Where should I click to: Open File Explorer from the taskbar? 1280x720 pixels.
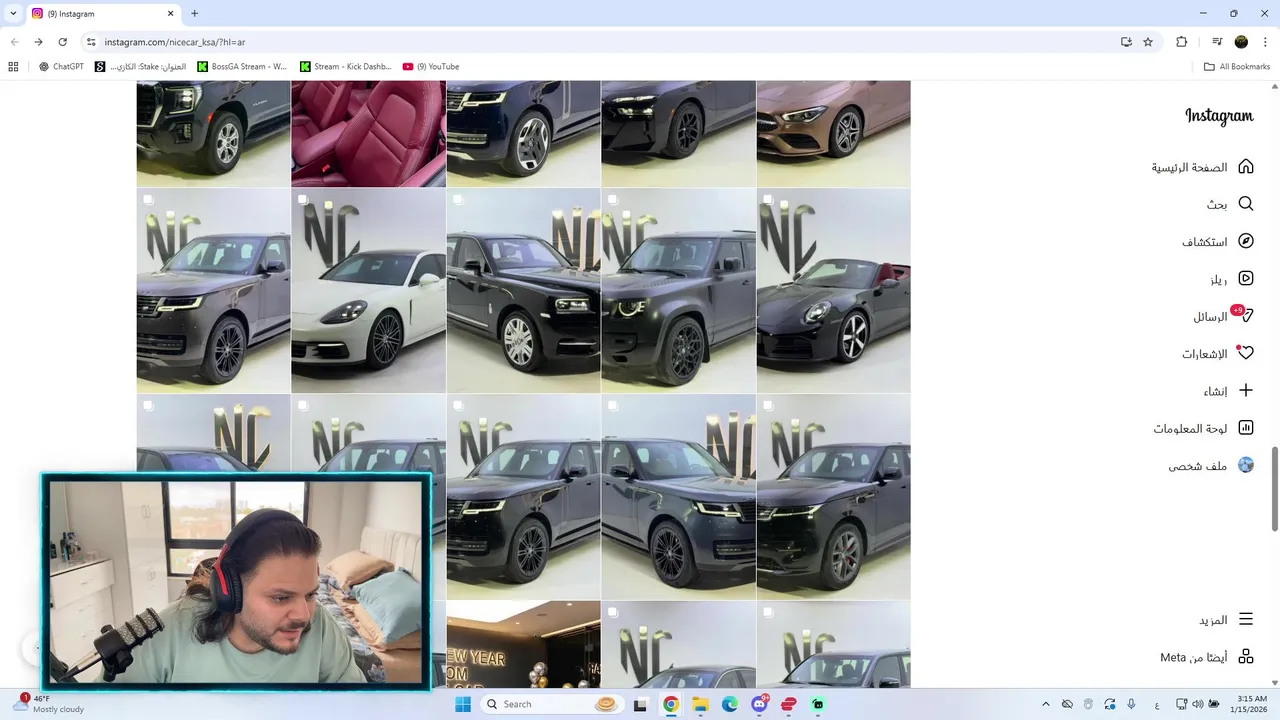point(700,704)
